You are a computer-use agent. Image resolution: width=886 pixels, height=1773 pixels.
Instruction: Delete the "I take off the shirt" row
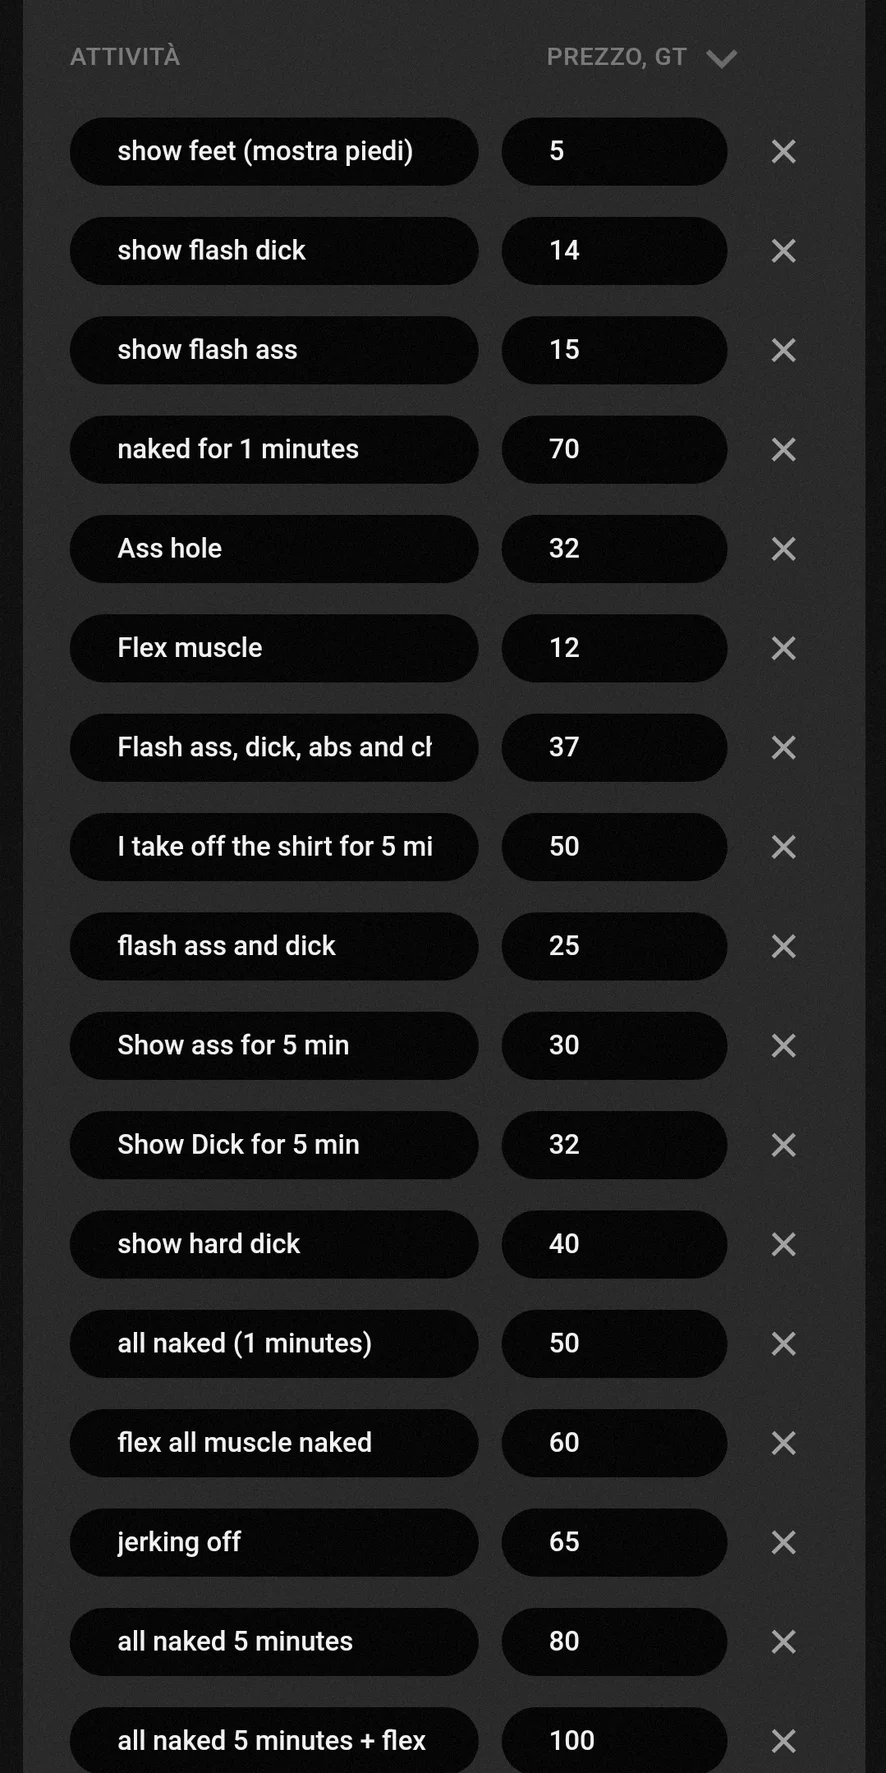[783, 847]
